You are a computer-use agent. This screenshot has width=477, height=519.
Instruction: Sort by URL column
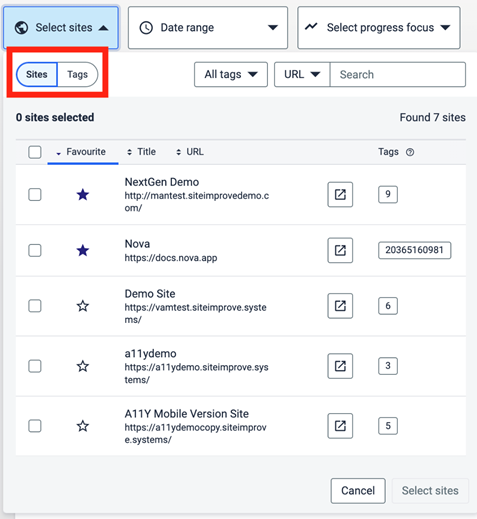tap(190, 152)
